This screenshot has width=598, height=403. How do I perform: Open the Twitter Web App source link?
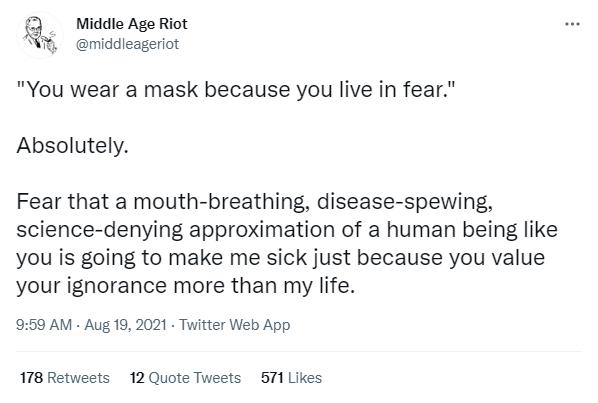235,325
